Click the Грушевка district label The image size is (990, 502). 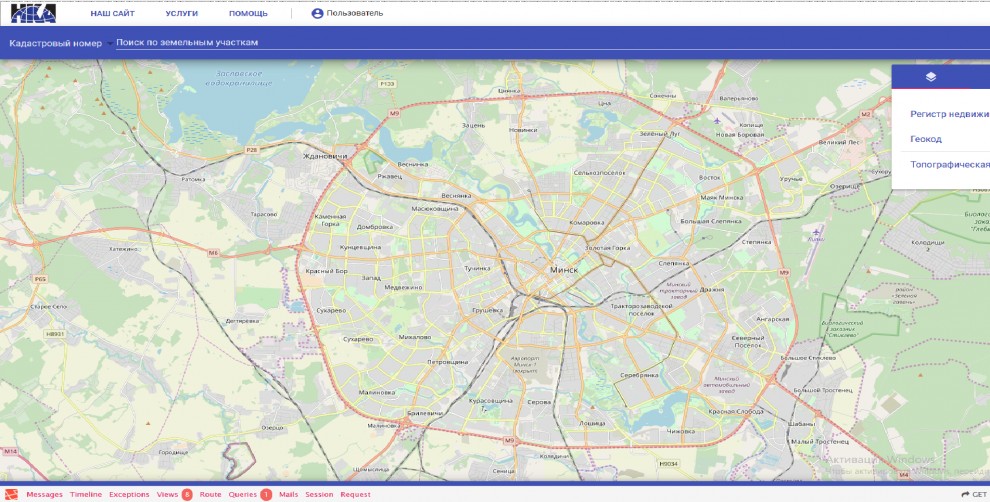[488, 310]
